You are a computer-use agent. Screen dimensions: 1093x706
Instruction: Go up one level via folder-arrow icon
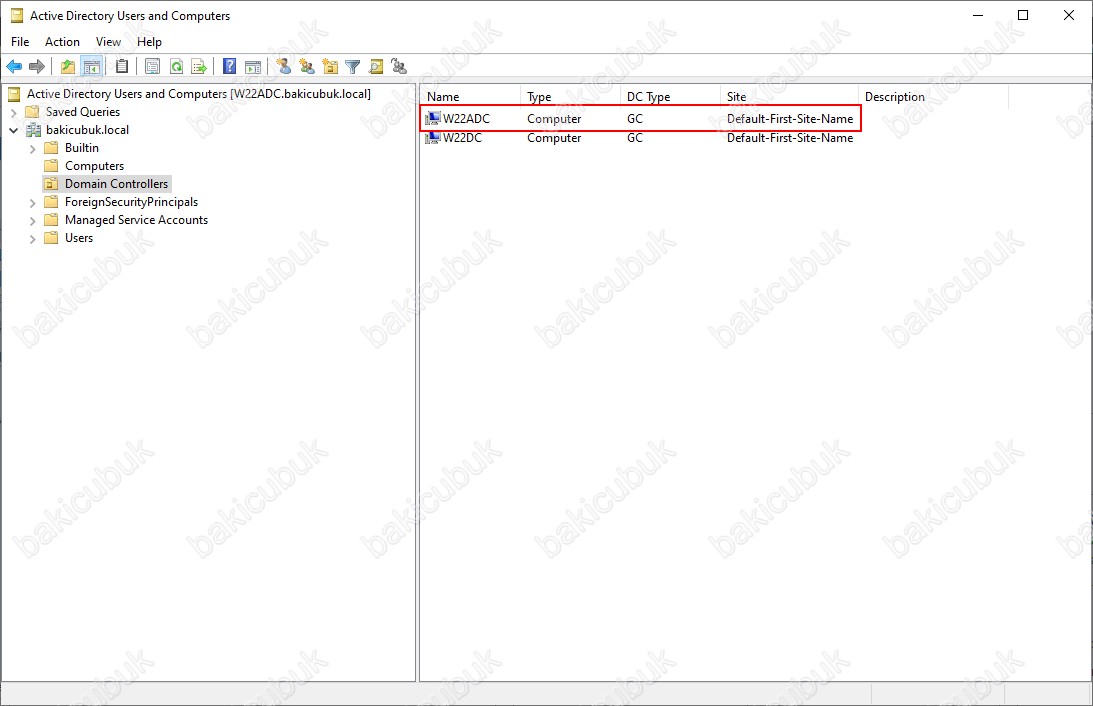tap(68, 66)
